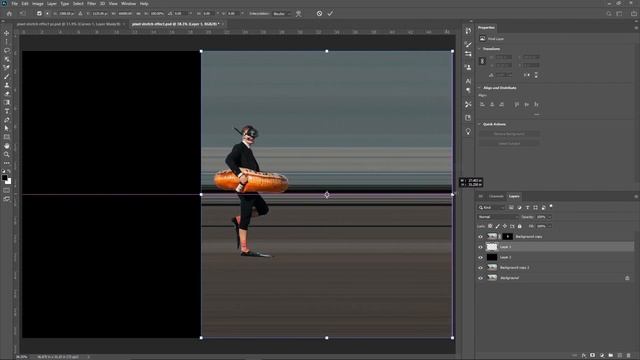Toggle reference point checkbox in options bar
Image resolution: width=640 pixels, height=360 pixels.
pos(39,13)
